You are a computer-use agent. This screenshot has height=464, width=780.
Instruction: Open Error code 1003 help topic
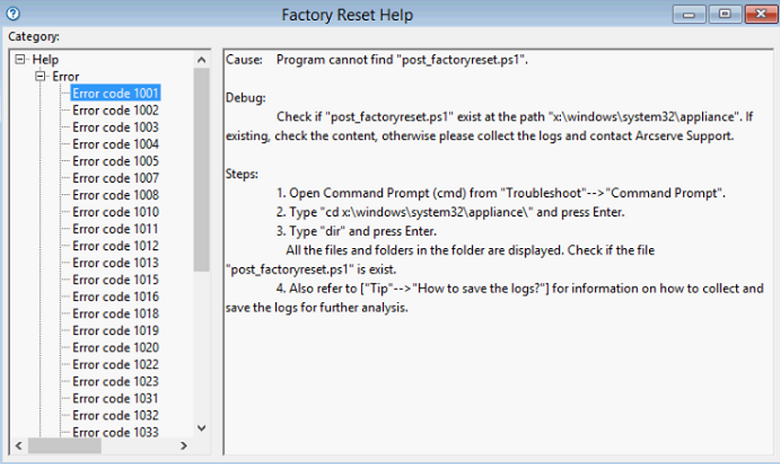click(115, 127)
